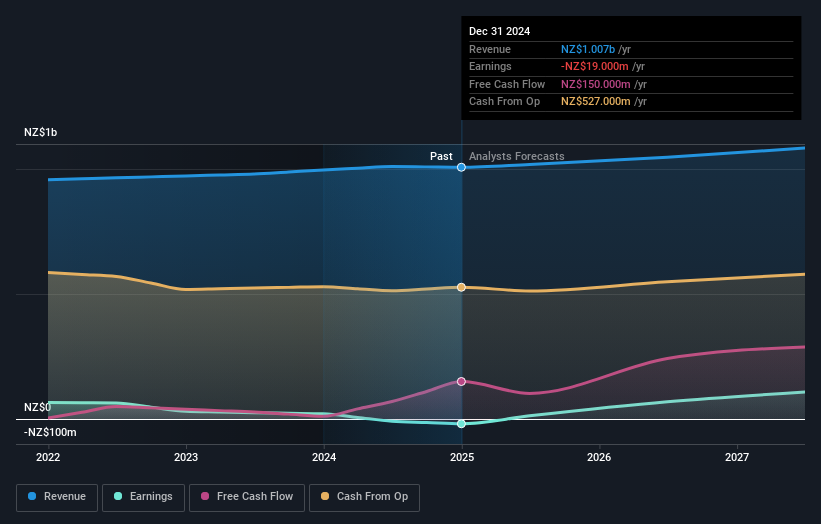The height and width of the screenshot is (524, 821).
Task: Click the Earnings data point at 2025
Action: tap(461, 424)
